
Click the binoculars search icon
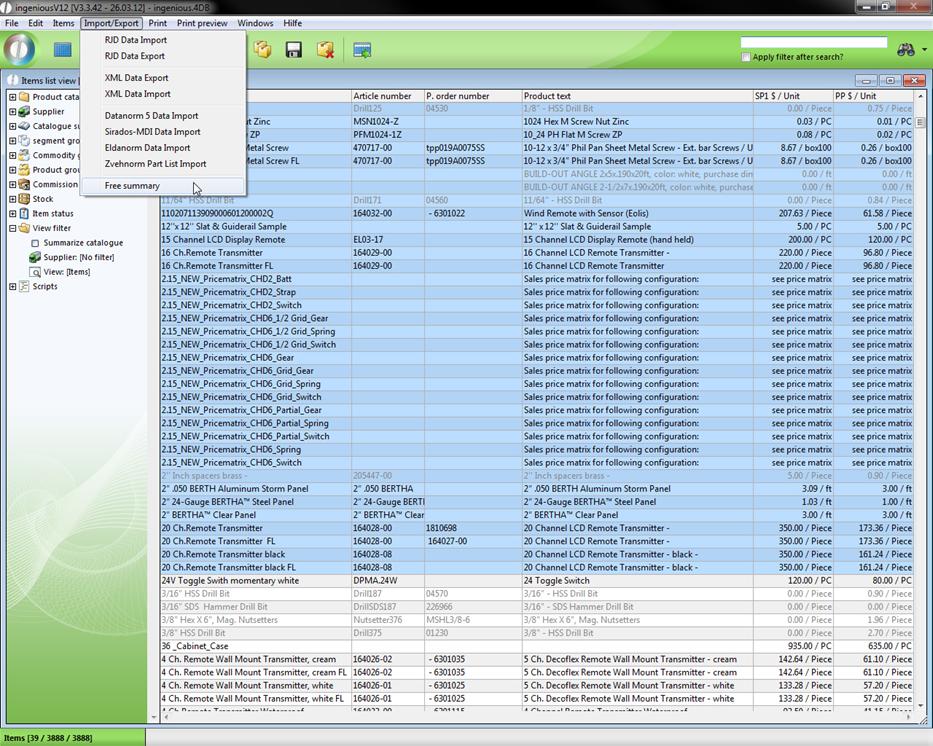point(906,50)
